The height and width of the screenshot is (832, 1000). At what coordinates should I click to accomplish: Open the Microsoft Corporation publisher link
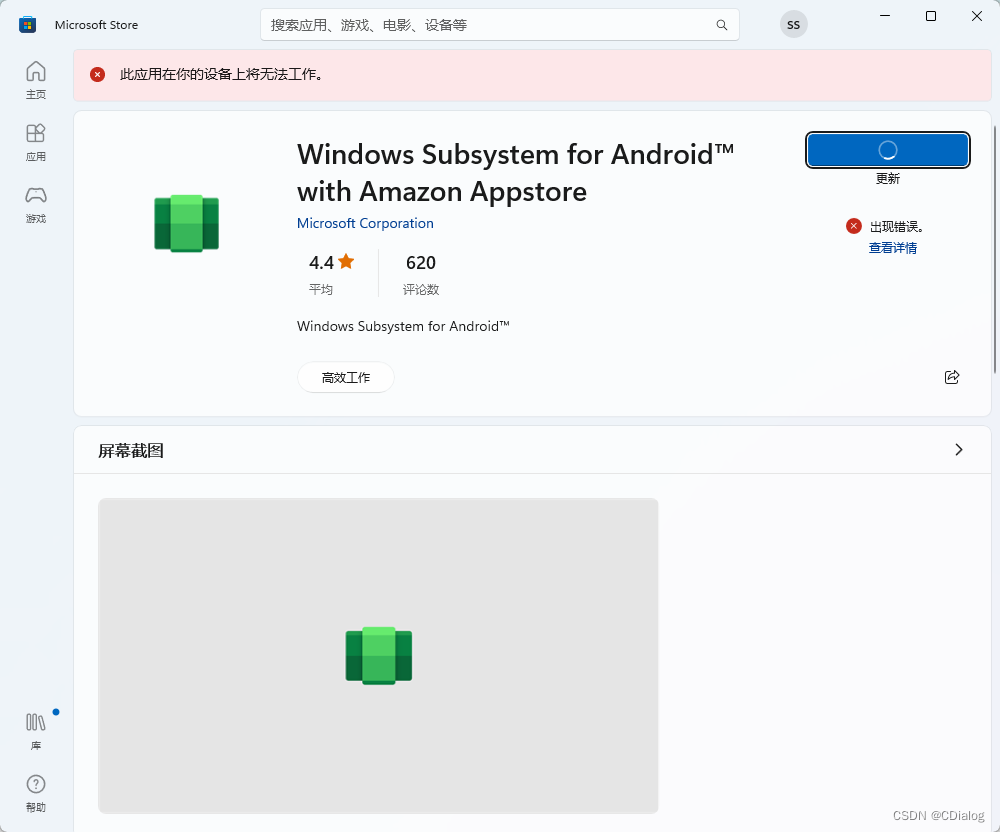365,223
